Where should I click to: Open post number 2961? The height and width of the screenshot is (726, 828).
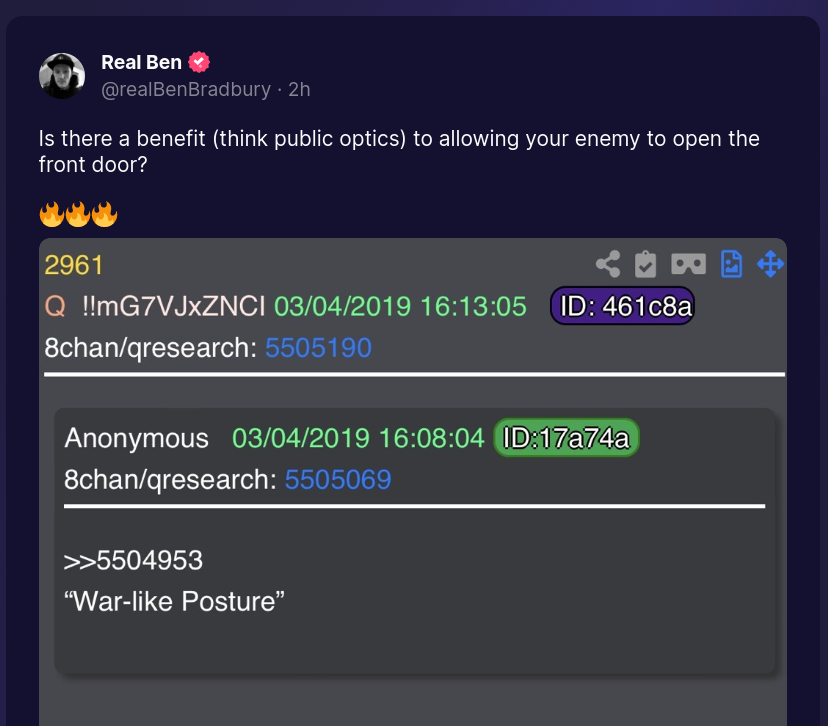pyautogui.click(x=74, y=265)
